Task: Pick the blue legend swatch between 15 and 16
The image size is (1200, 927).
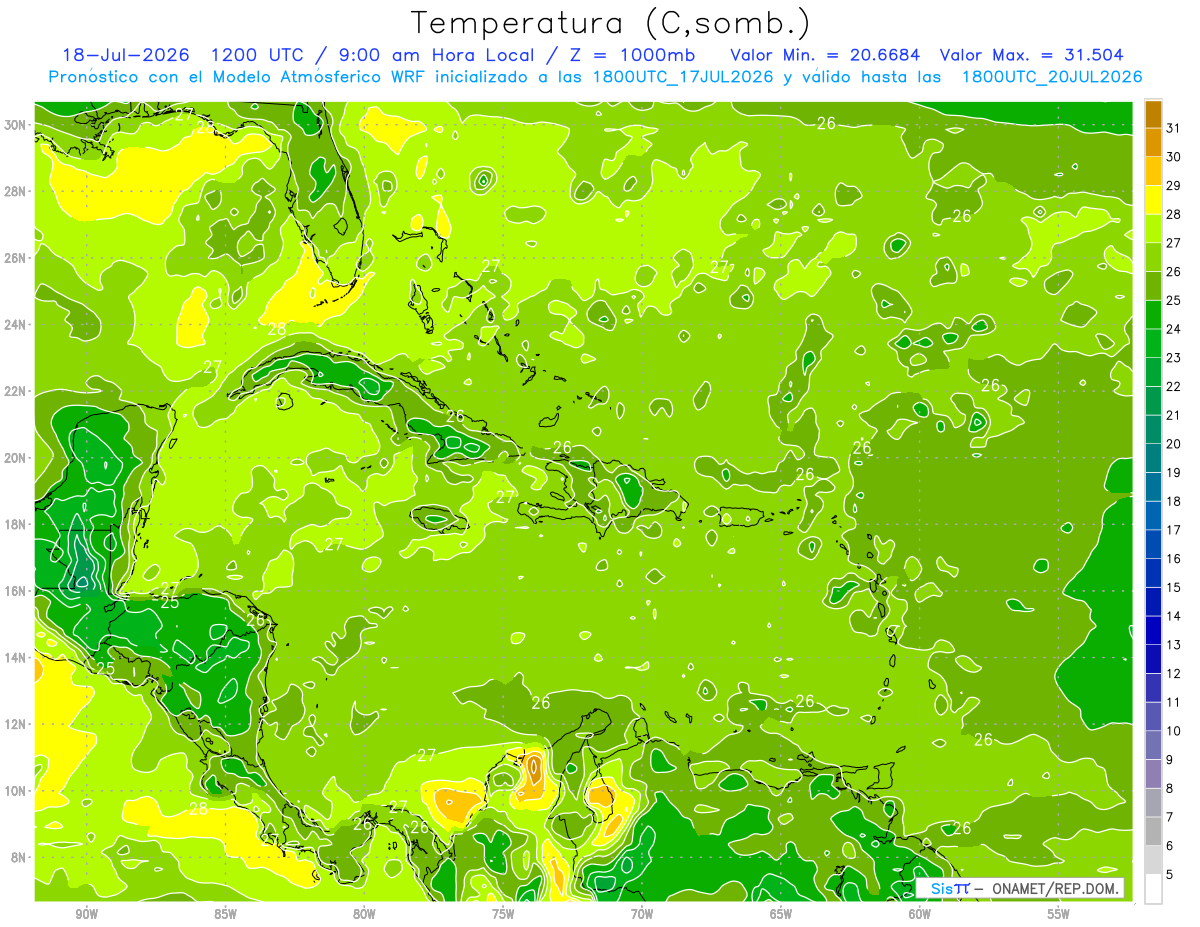Action: coord(1153,573)
